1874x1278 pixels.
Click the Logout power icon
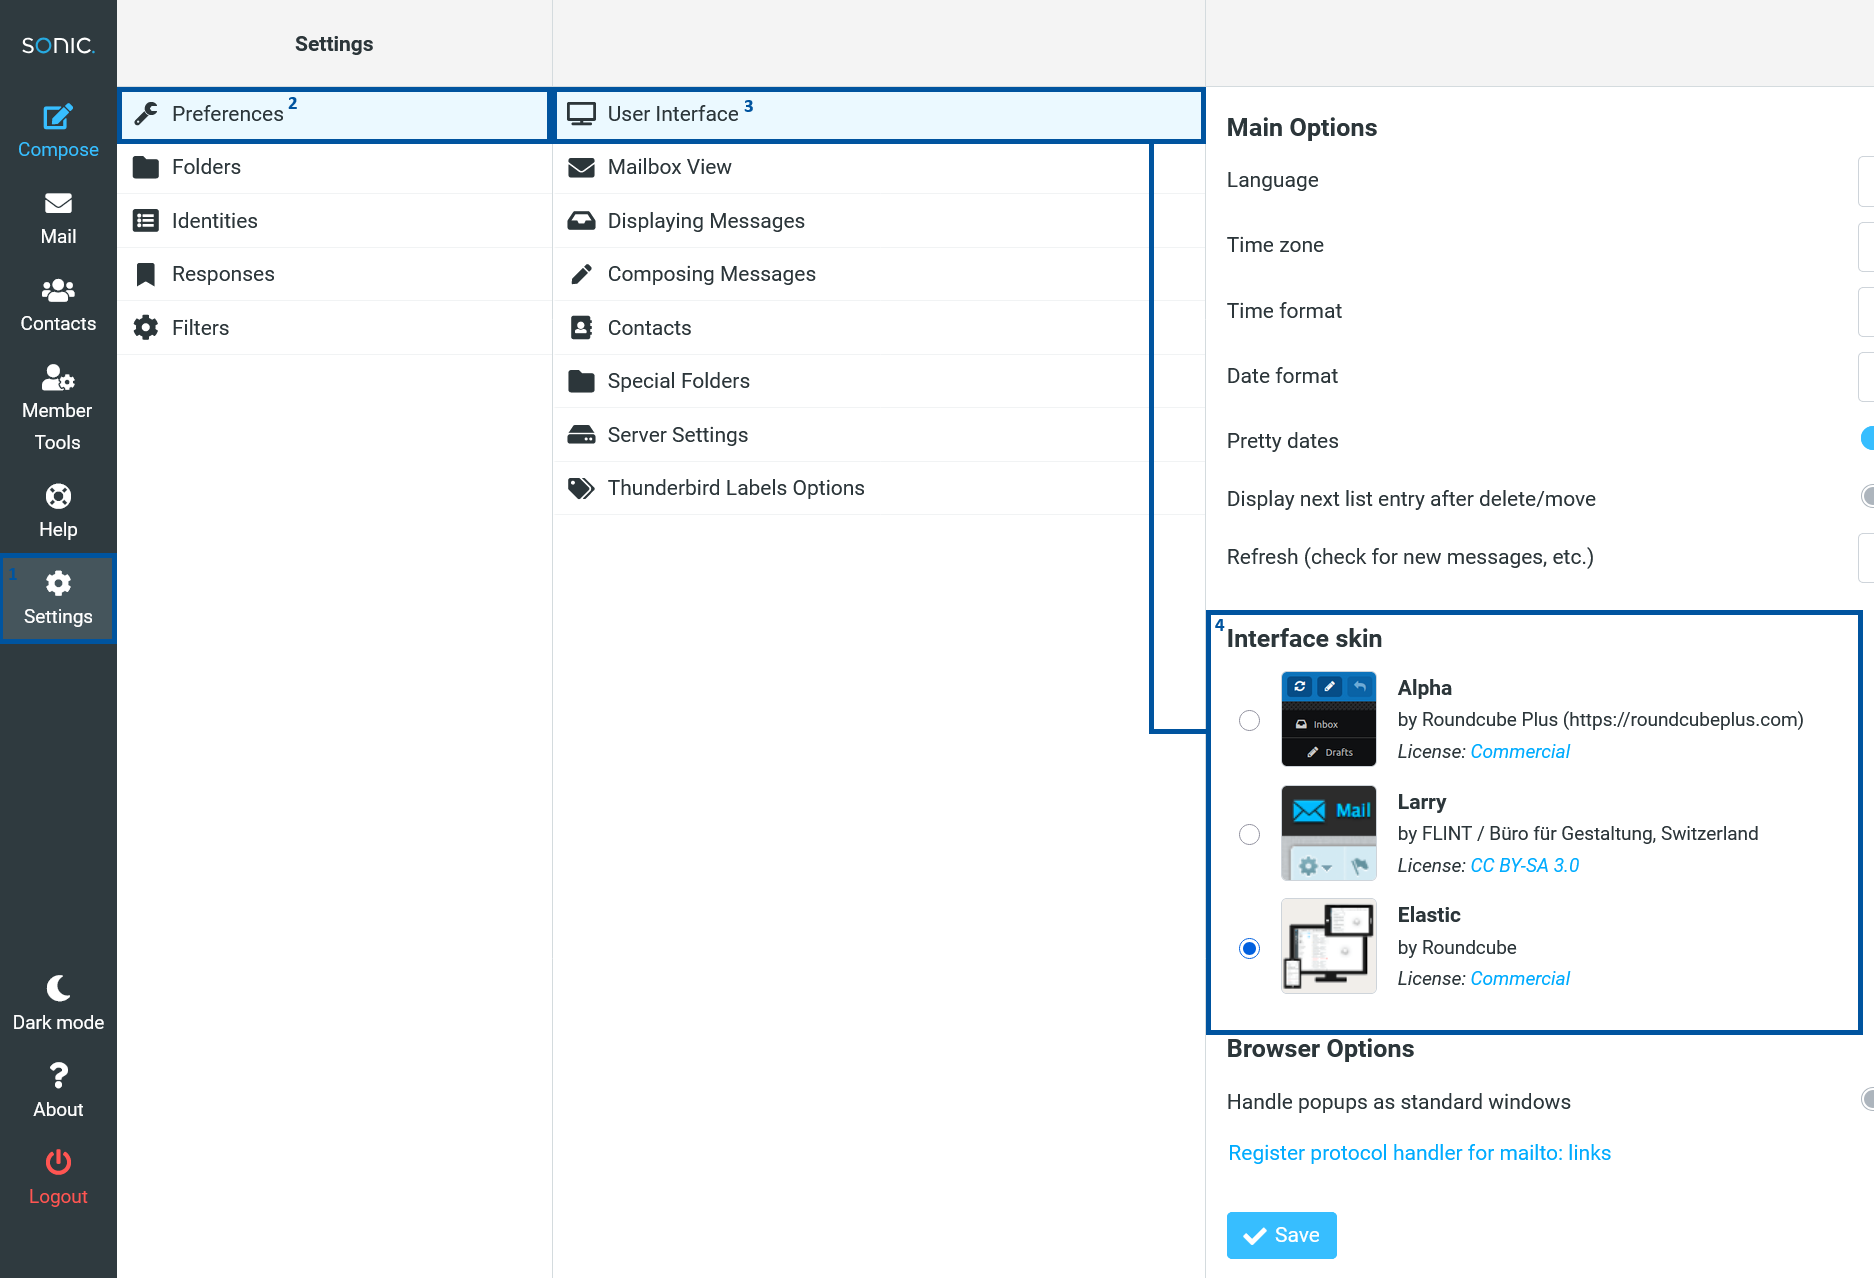[x=58, y=1162]
